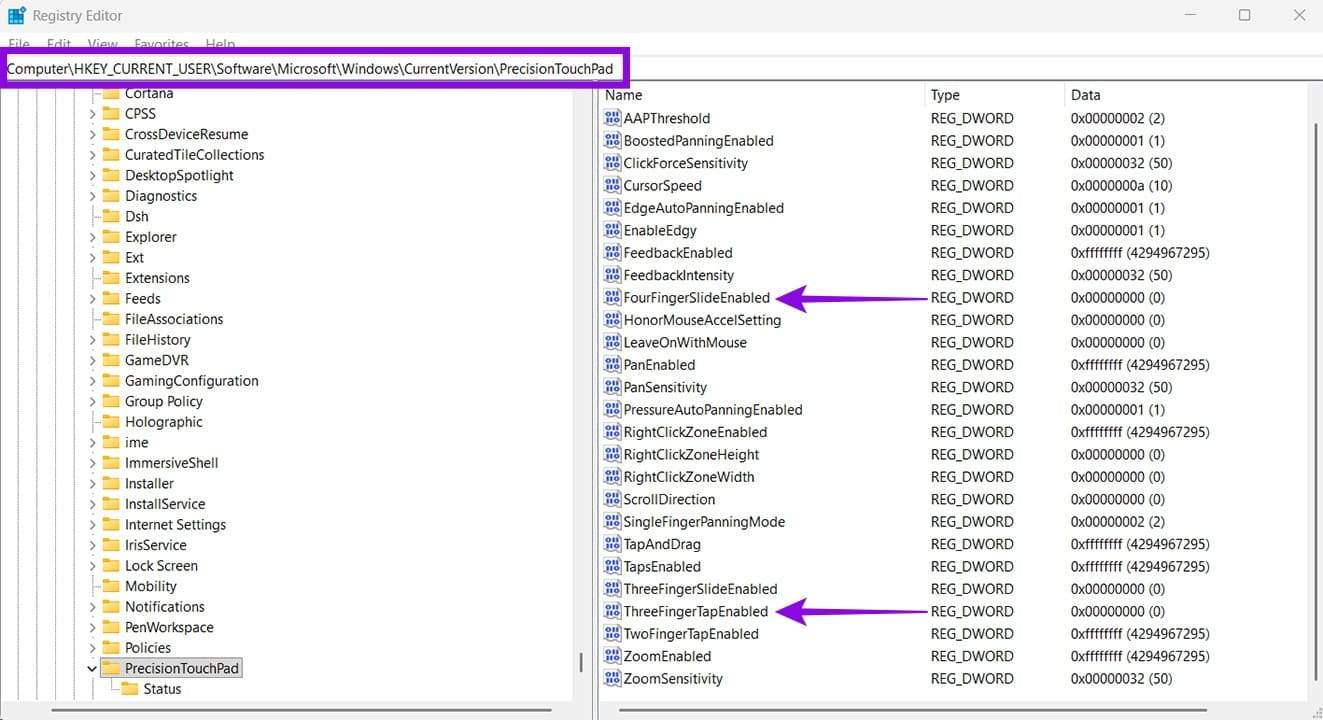Screen dimensions: 1323x720
Task: Click the EnableEdgy value icon
Action: pyautogui.click(x=612, y=230)
